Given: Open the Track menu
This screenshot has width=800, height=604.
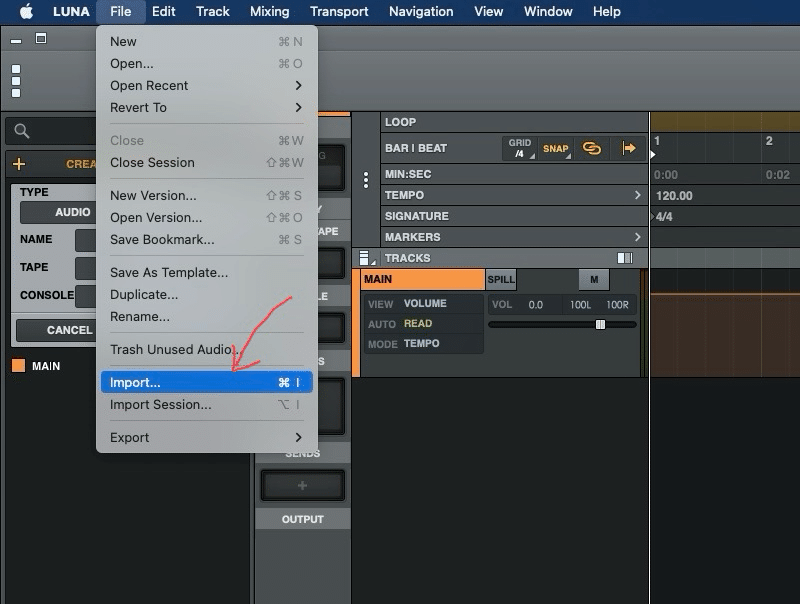Looking at the screenshot, I should pyautogui.click(x=213, y=11).
